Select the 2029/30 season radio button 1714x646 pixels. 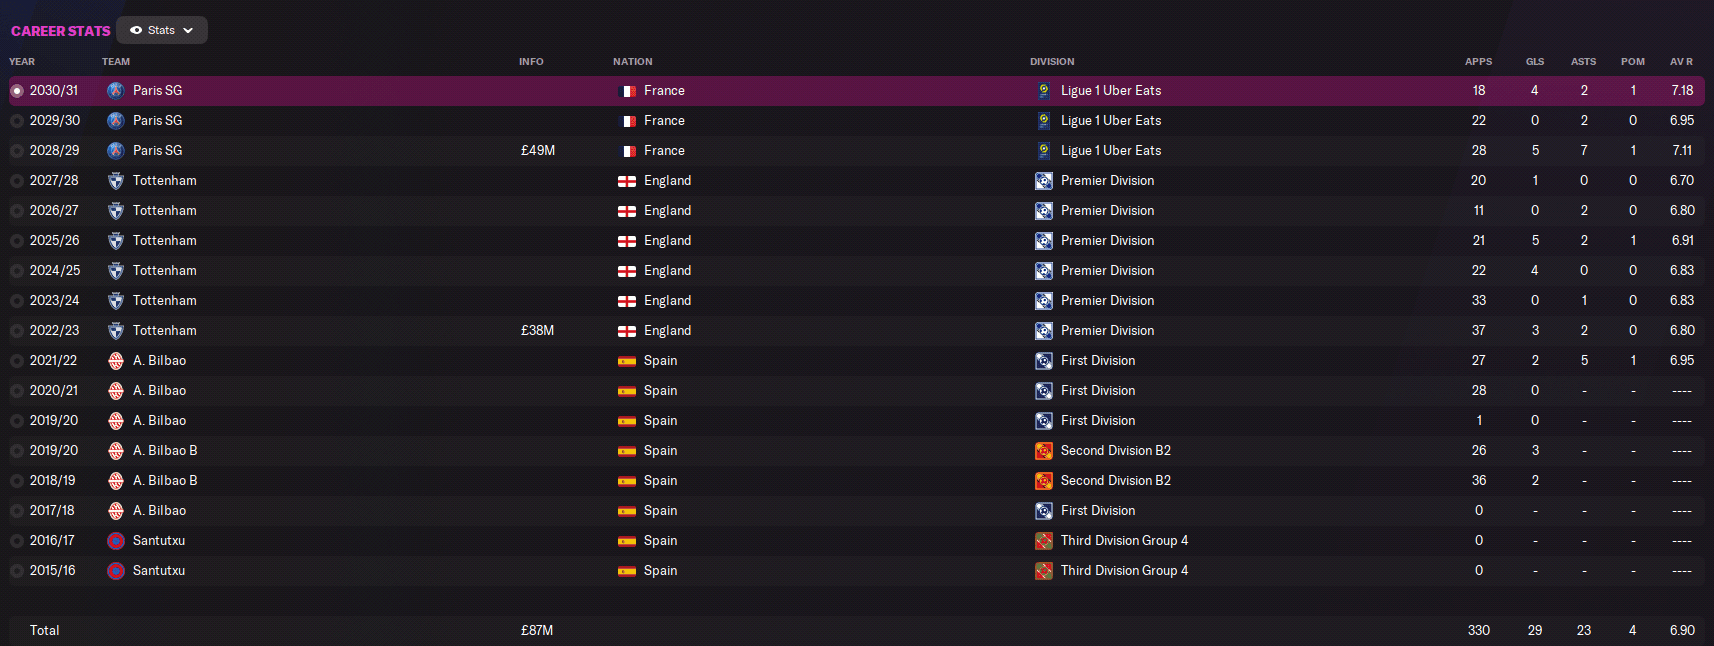[x=17, y=121]
